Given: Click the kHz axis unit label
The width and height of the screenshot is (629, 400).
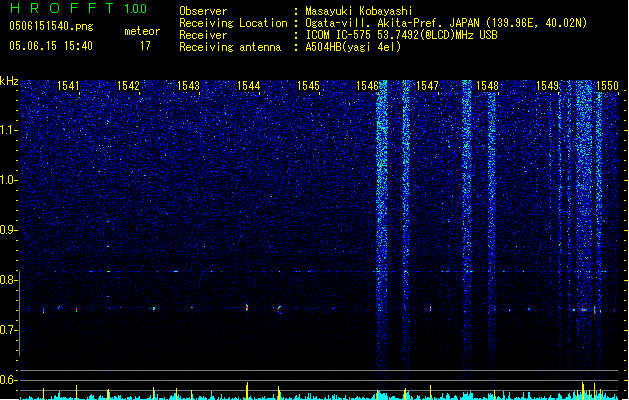Looking at the screenshot, I should tap(9, 81).
